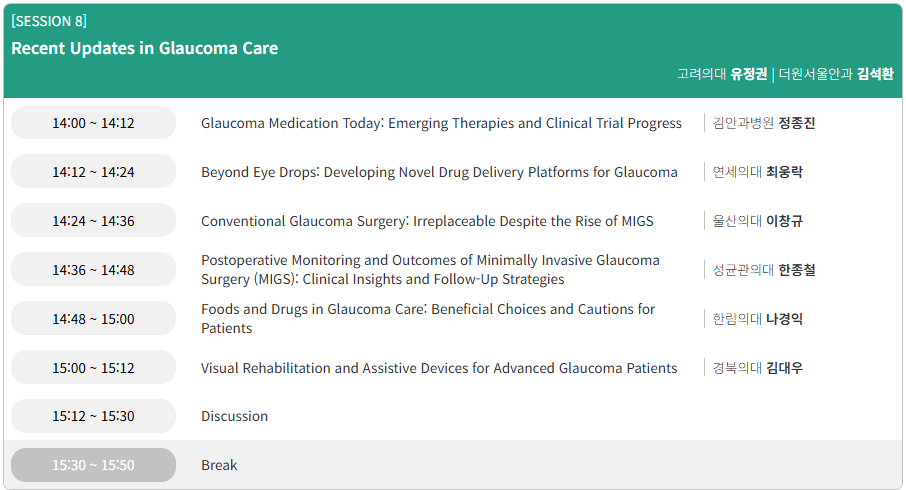
Task: Click speaker 나경익 from 한림의대
Action: tap(784, 319)
